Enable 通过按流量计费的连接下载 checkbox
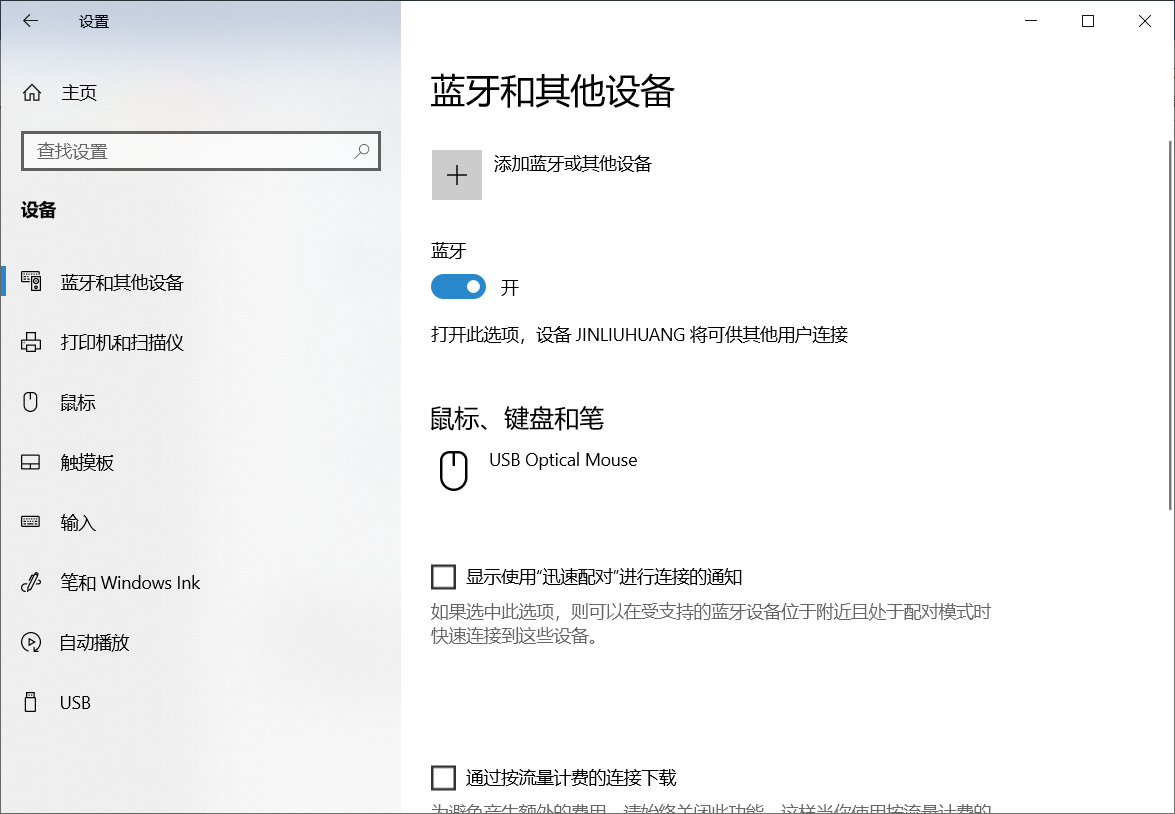The width and height of the screenshot is (1175, 814). 443,778
